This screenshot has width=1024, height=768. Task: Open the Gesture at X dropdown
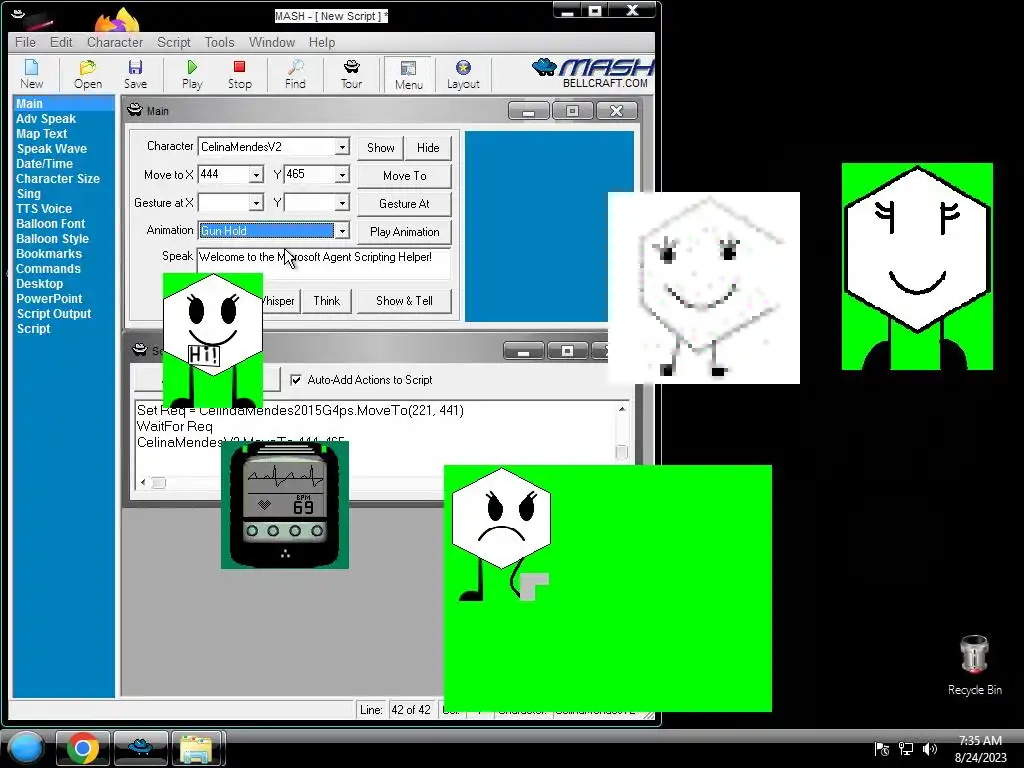[x=256, y=203]
